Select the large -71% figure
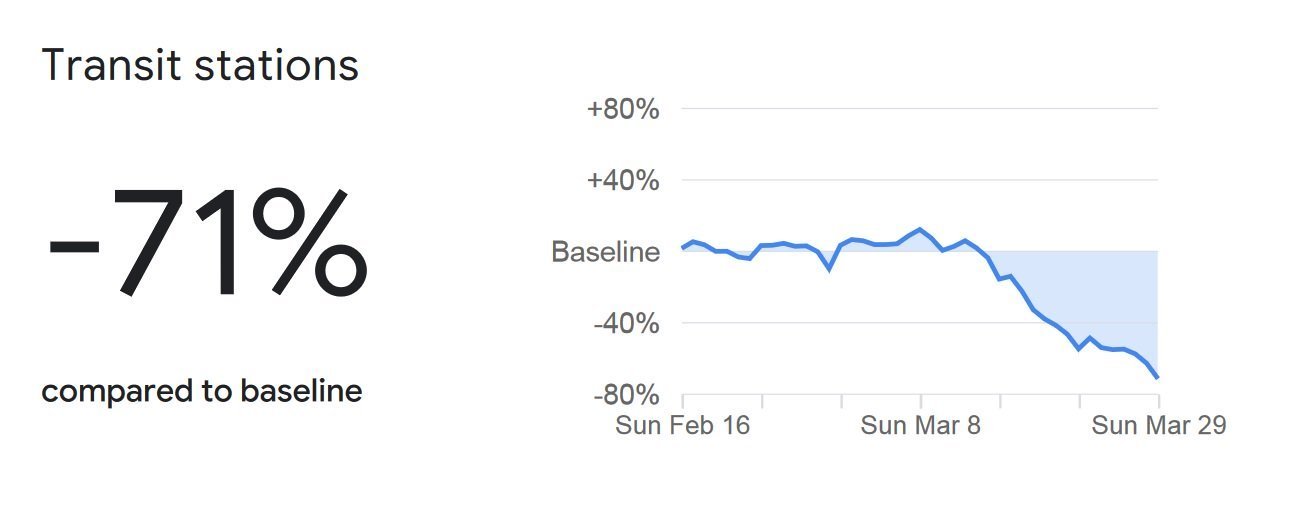Screen dimensions: 1312x513 207,244
